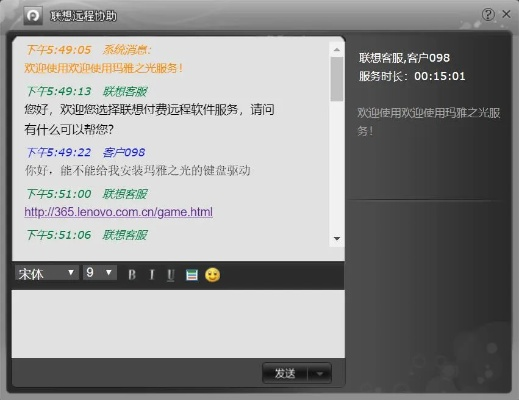The height and width of the screenshot is (400, 519).
Task: Toggle bold text formatting
Action: tap(132, 275)
